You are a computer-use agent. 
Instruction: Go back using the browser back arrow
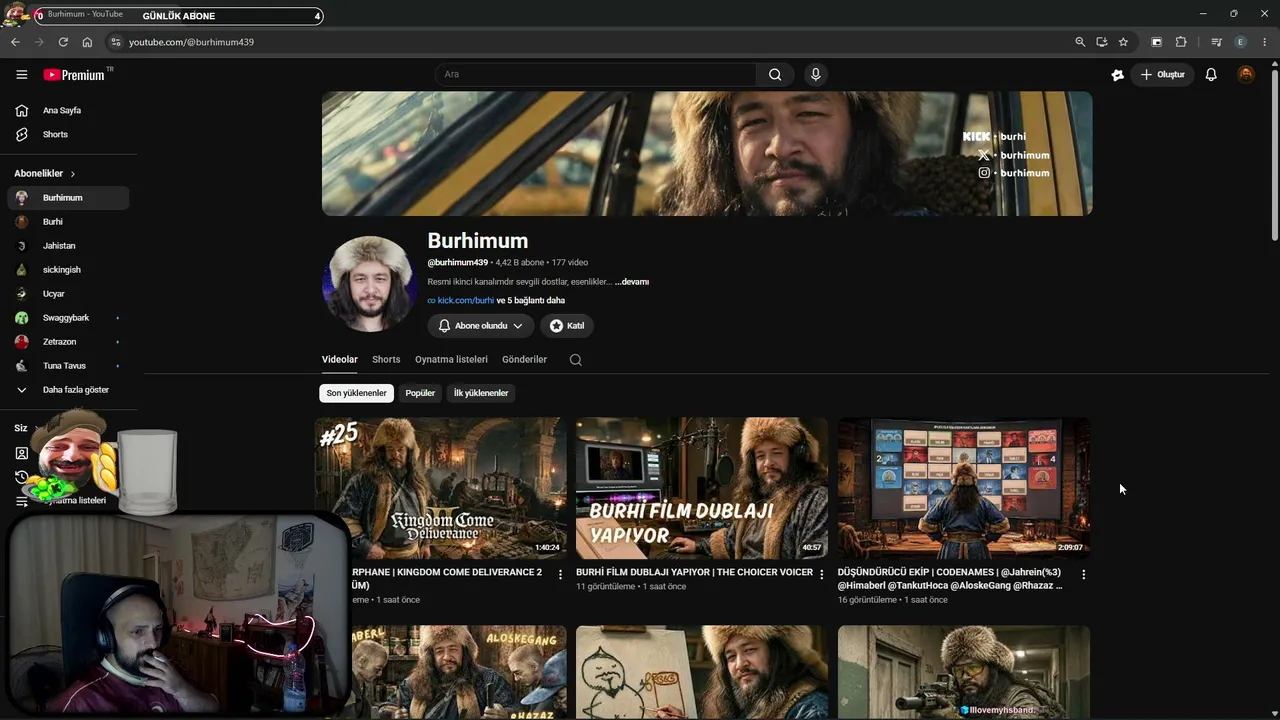[x=15, y=42]
